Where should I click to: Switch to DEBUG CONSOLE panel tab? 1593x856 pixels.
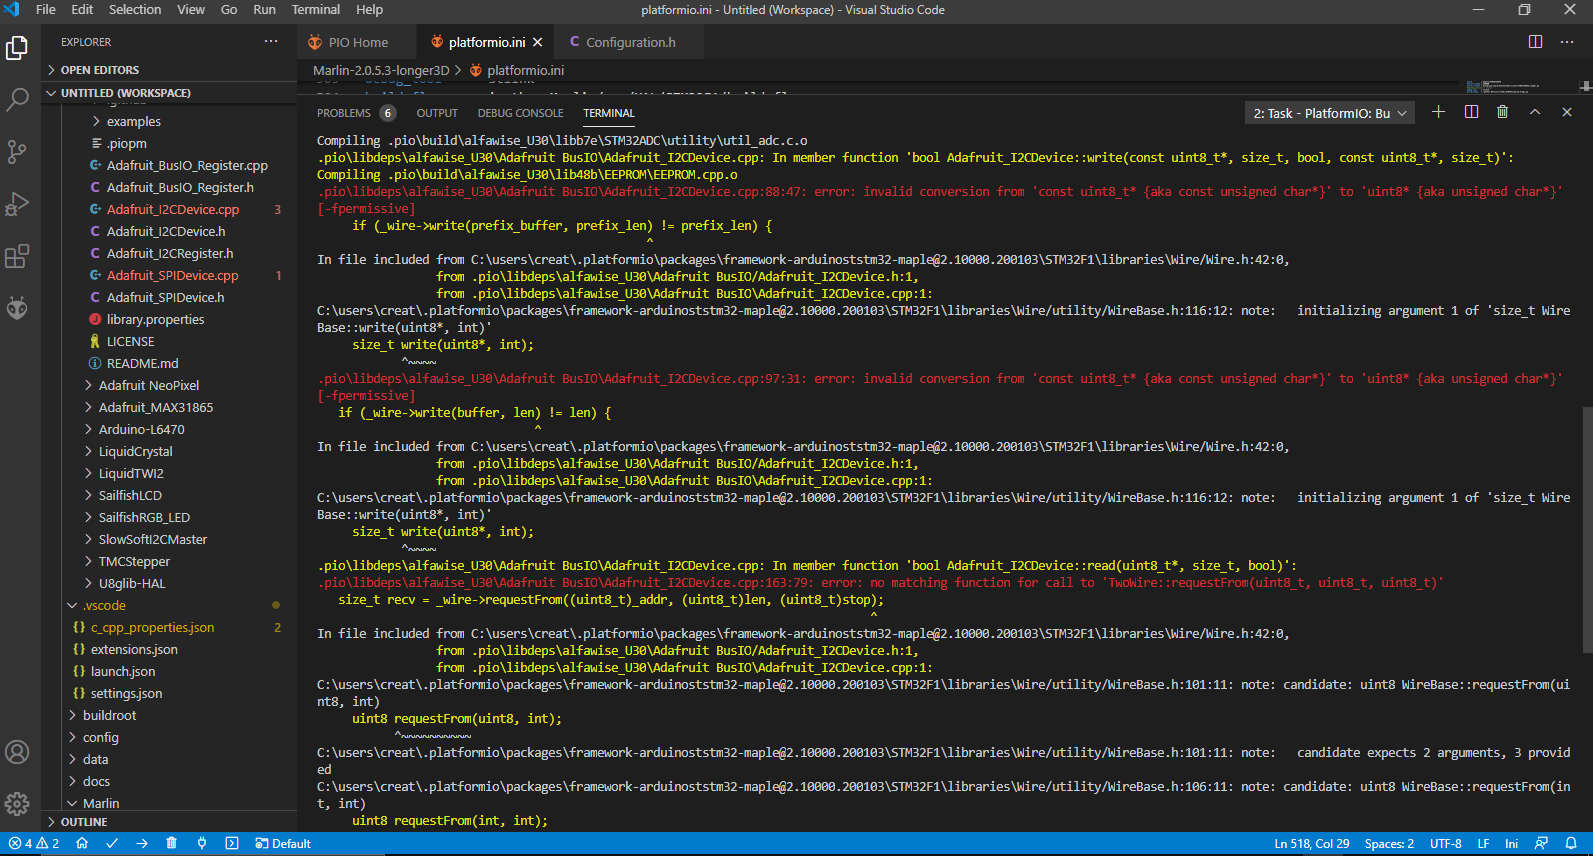pos(520,113)
